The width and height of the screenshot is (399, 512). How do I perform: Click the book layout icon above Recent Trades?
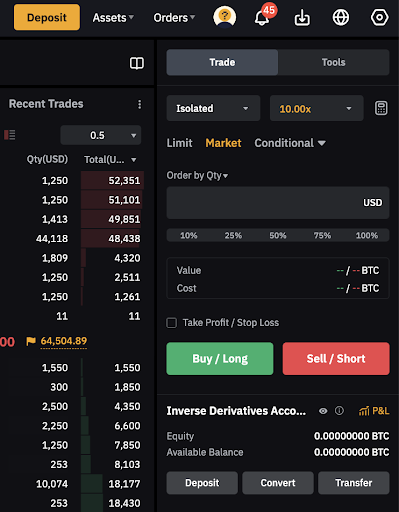click(137, 63)
